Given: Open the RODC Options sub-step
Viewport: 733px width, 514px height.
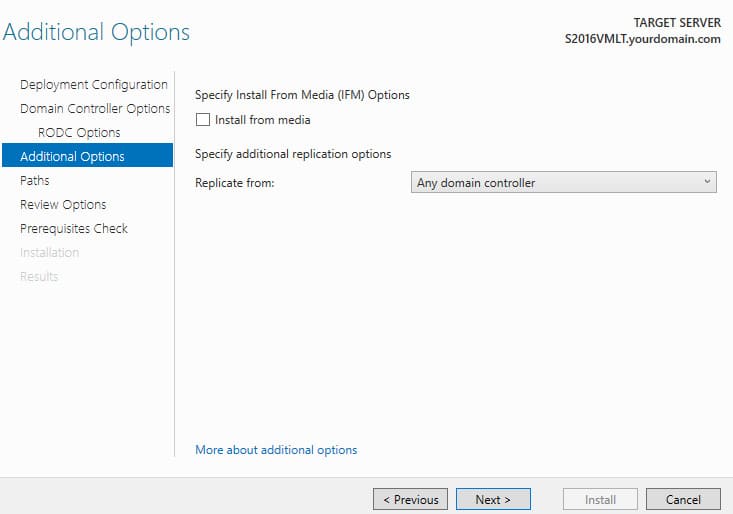Looking at the screenshot, I should (x=79, y=133).
